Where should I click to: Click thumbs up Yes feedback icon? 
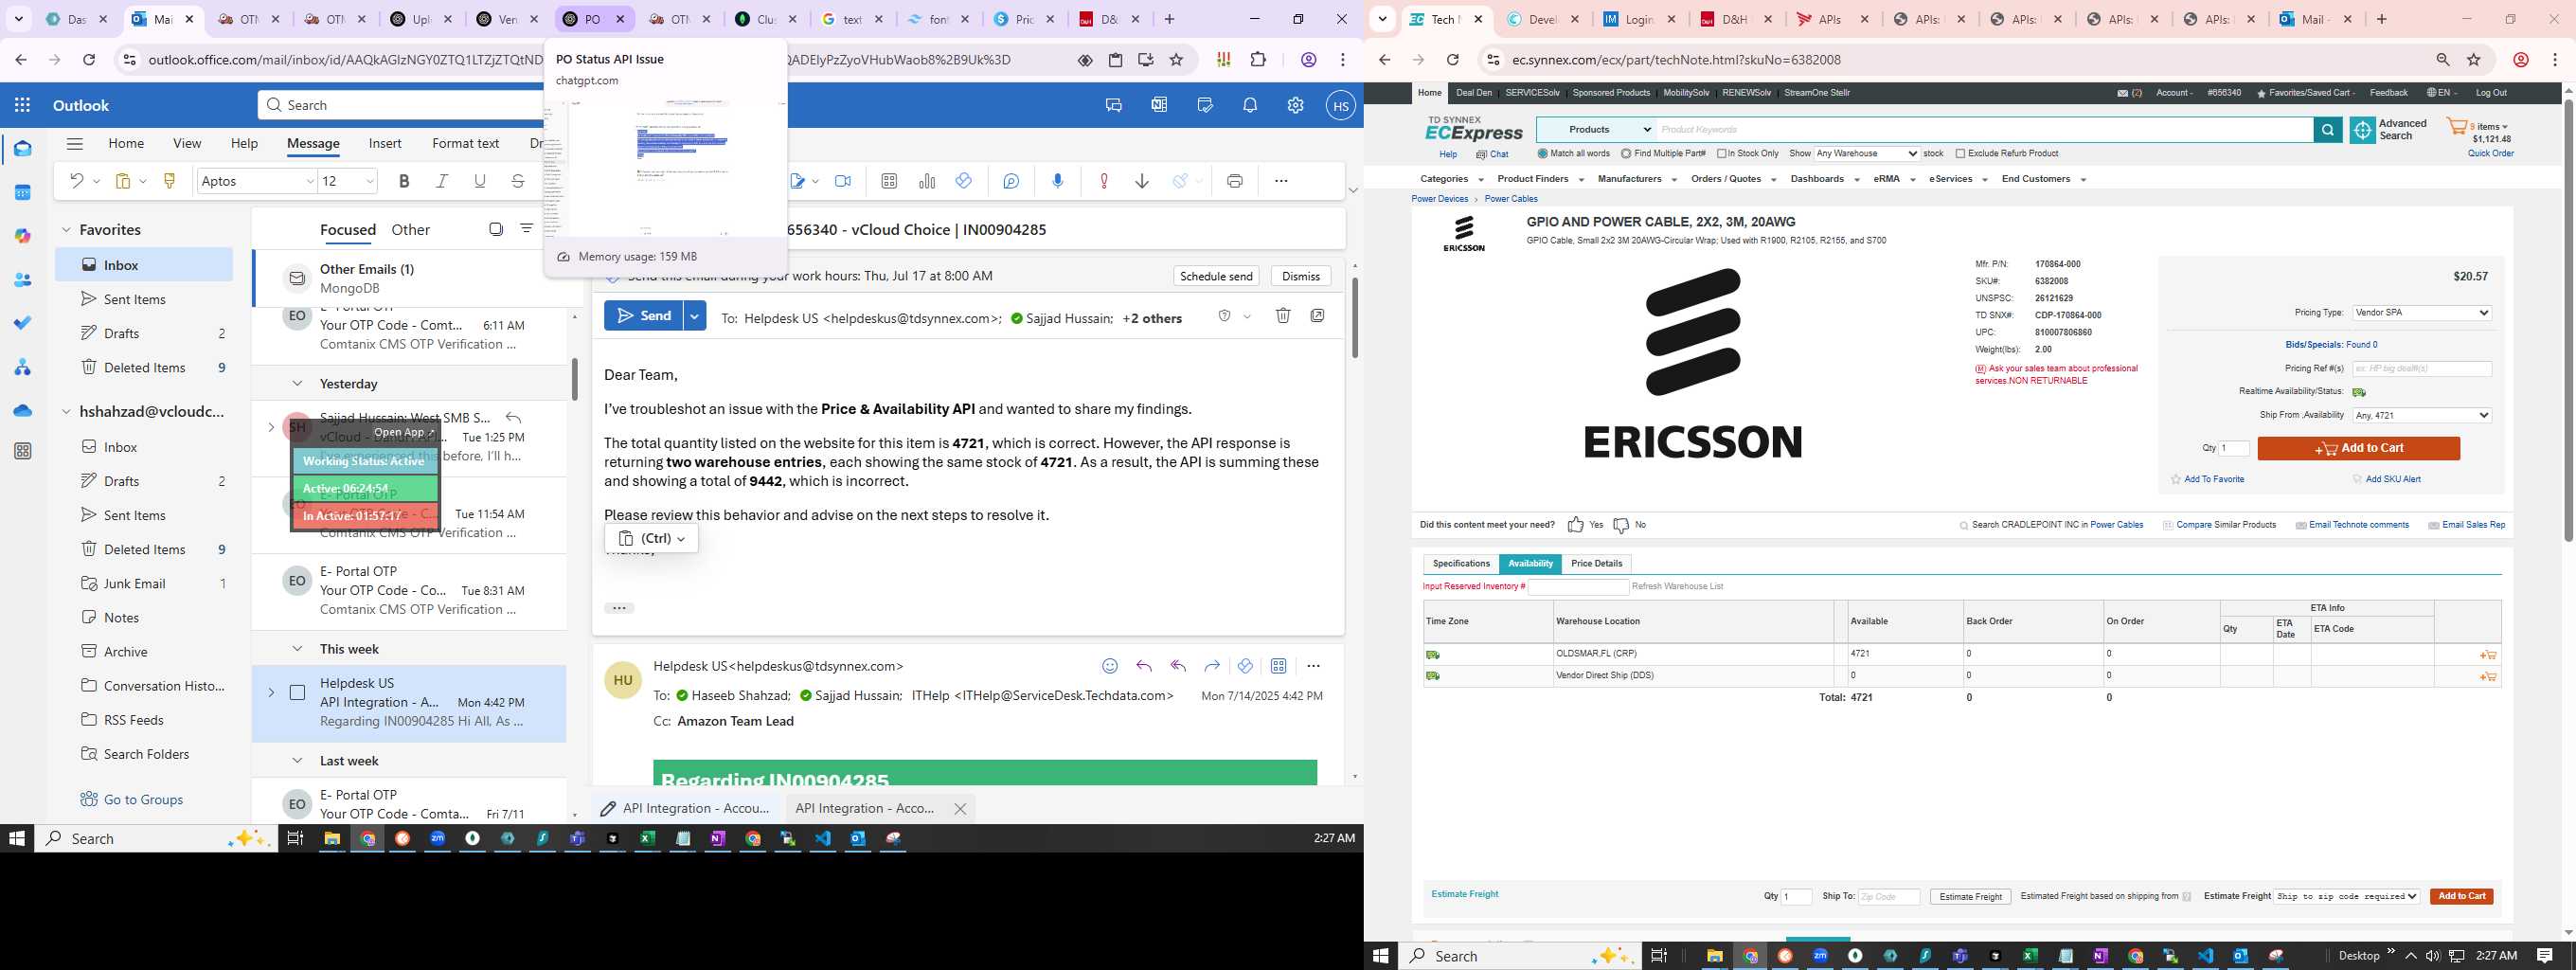tap(1576, 525)
